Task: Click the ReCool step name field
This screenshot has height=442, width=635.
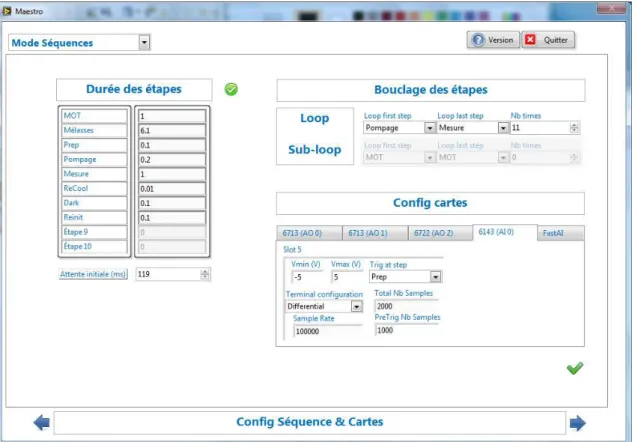Action: tap(94, 188)
